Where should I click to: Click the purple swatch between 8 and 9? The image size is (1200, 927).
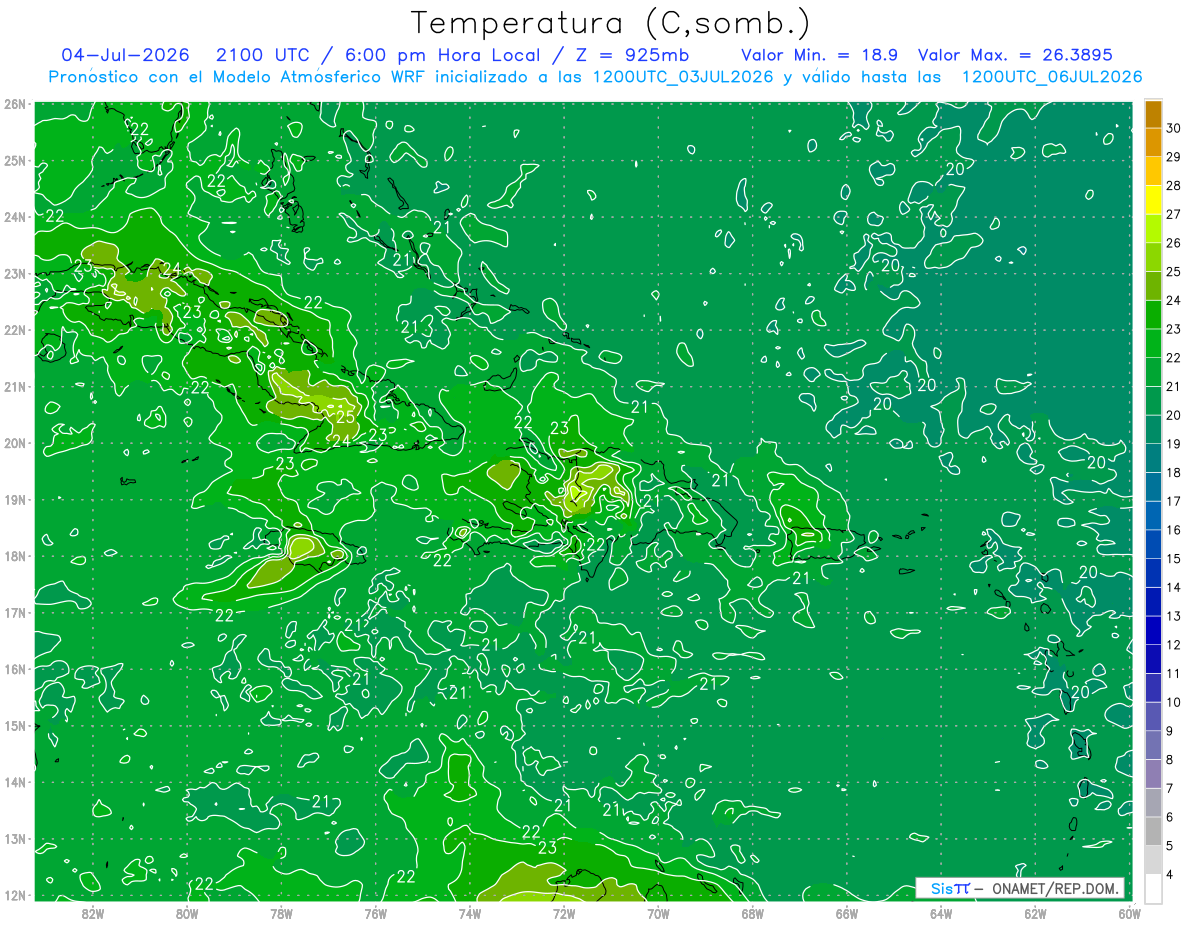click(1153, 745)
